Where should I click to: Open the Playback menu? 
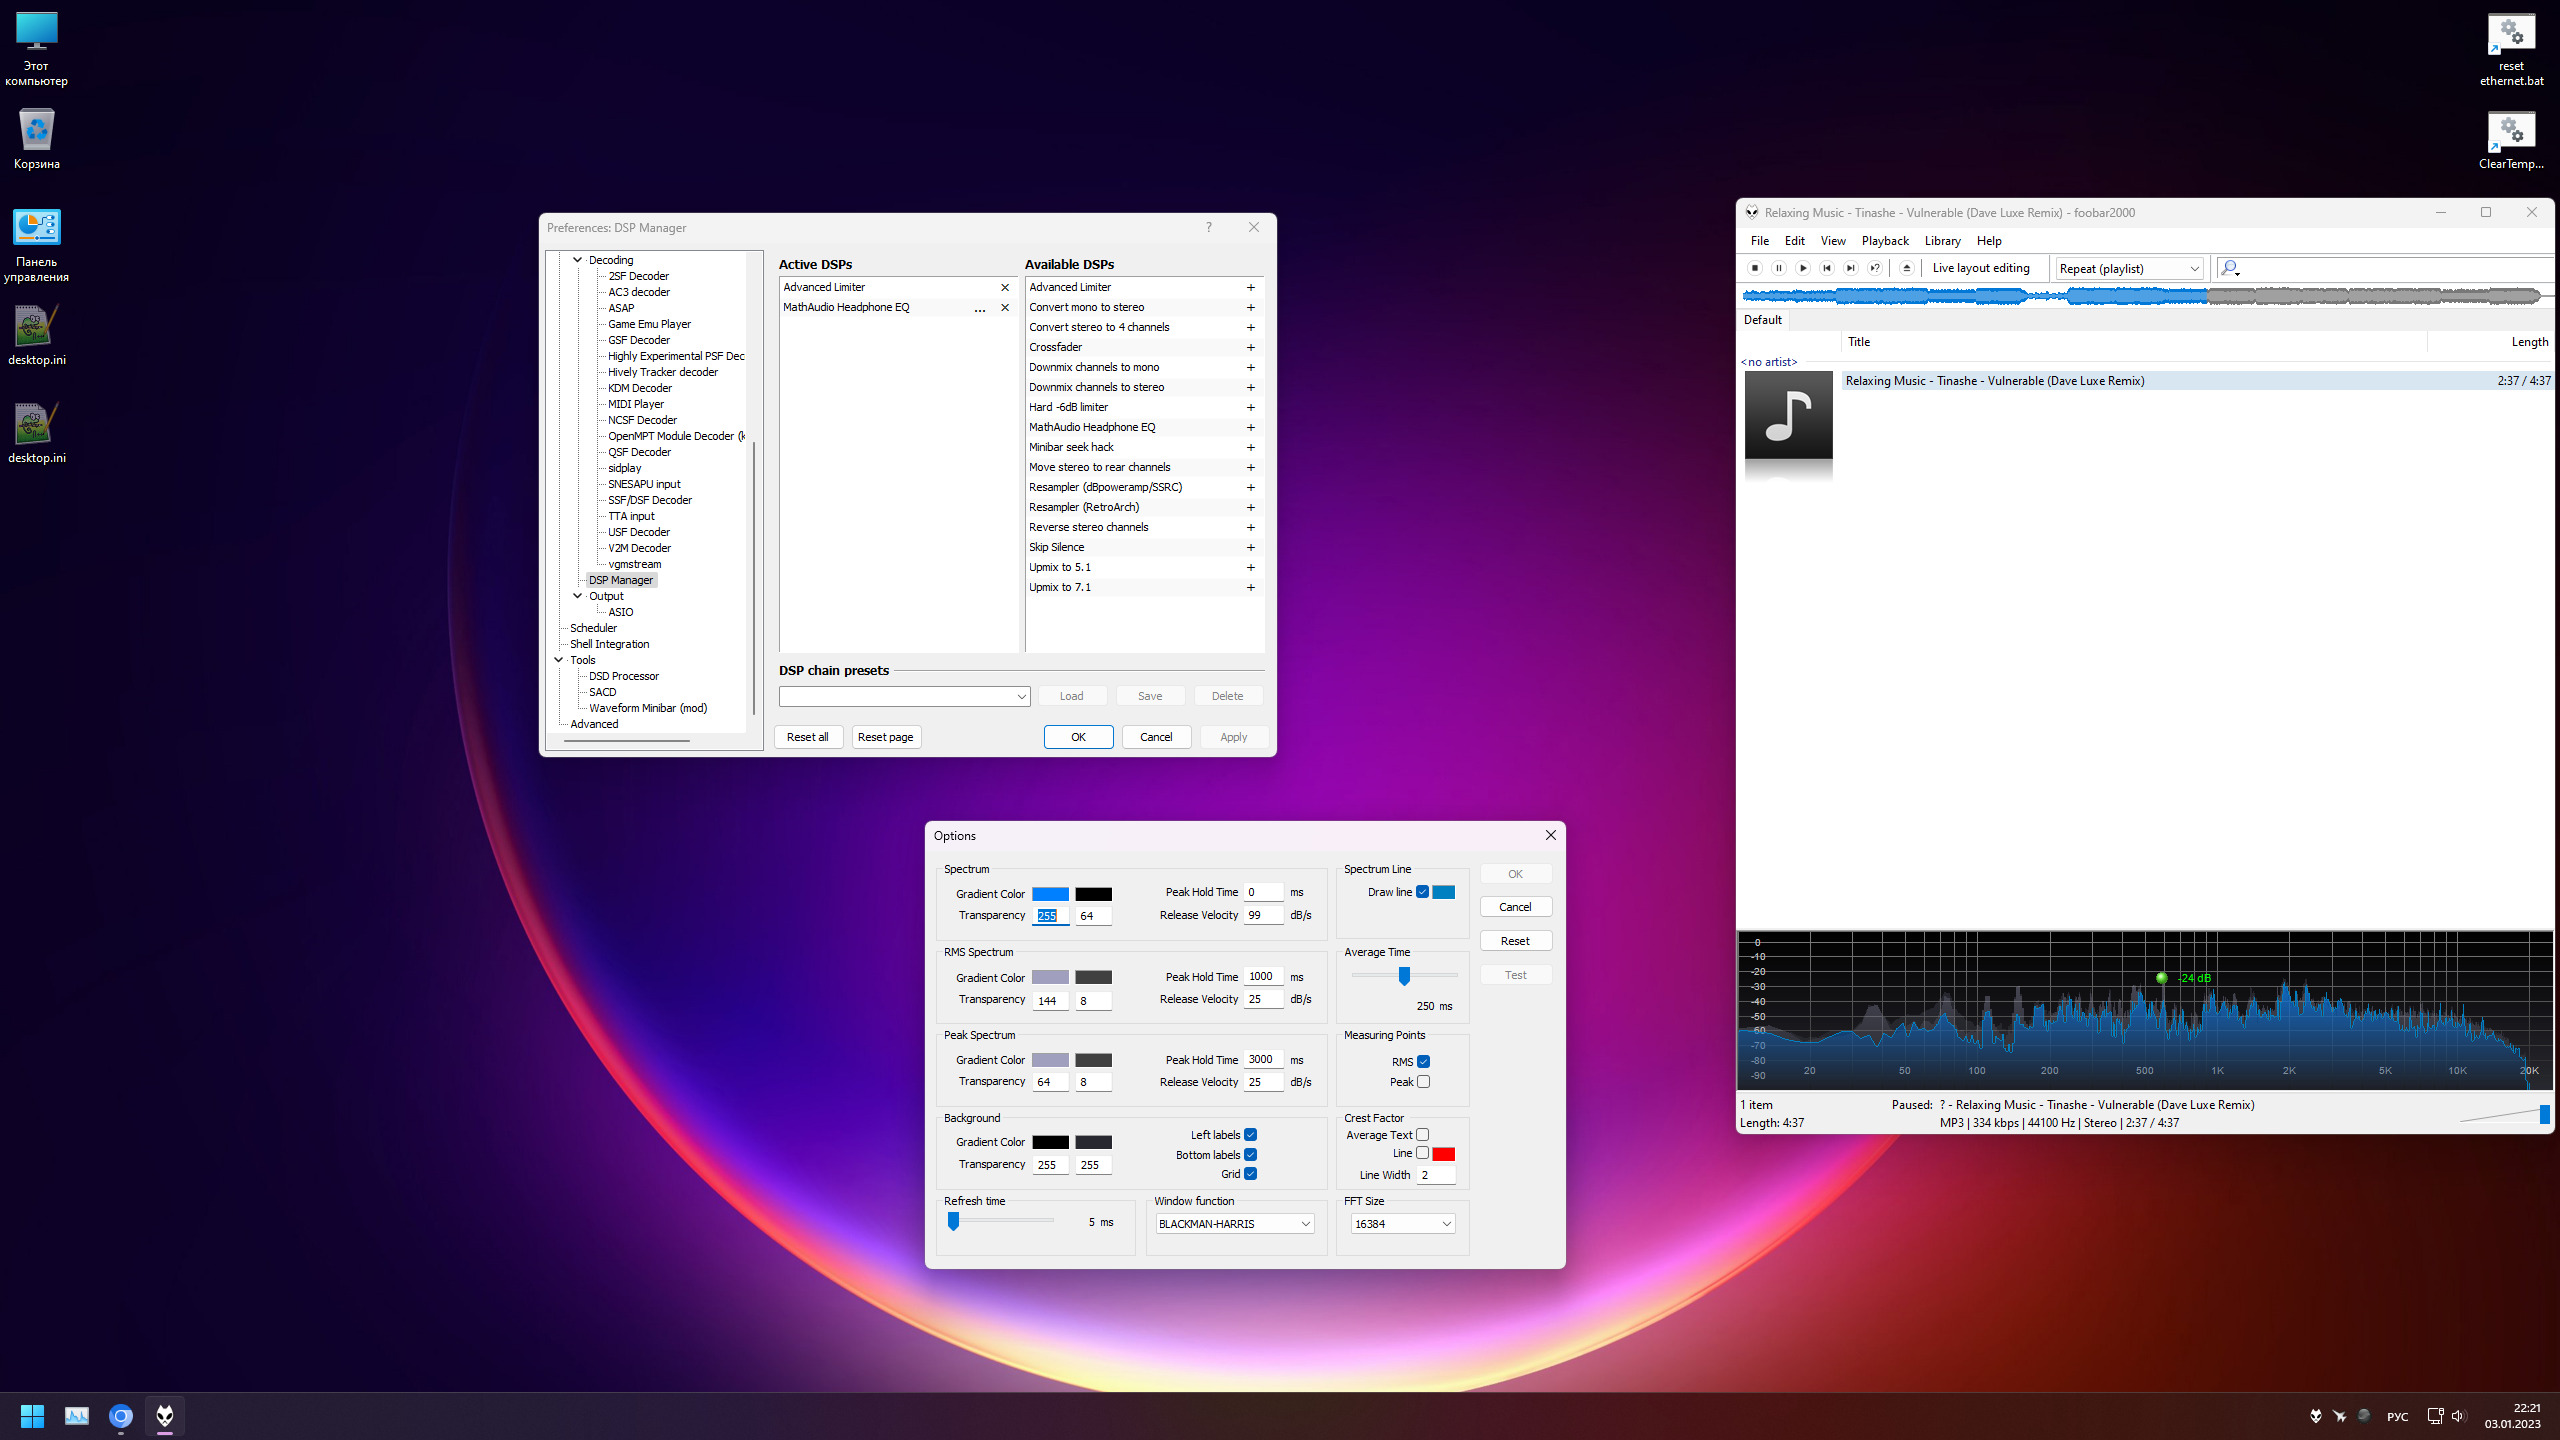coord(1884,241)
